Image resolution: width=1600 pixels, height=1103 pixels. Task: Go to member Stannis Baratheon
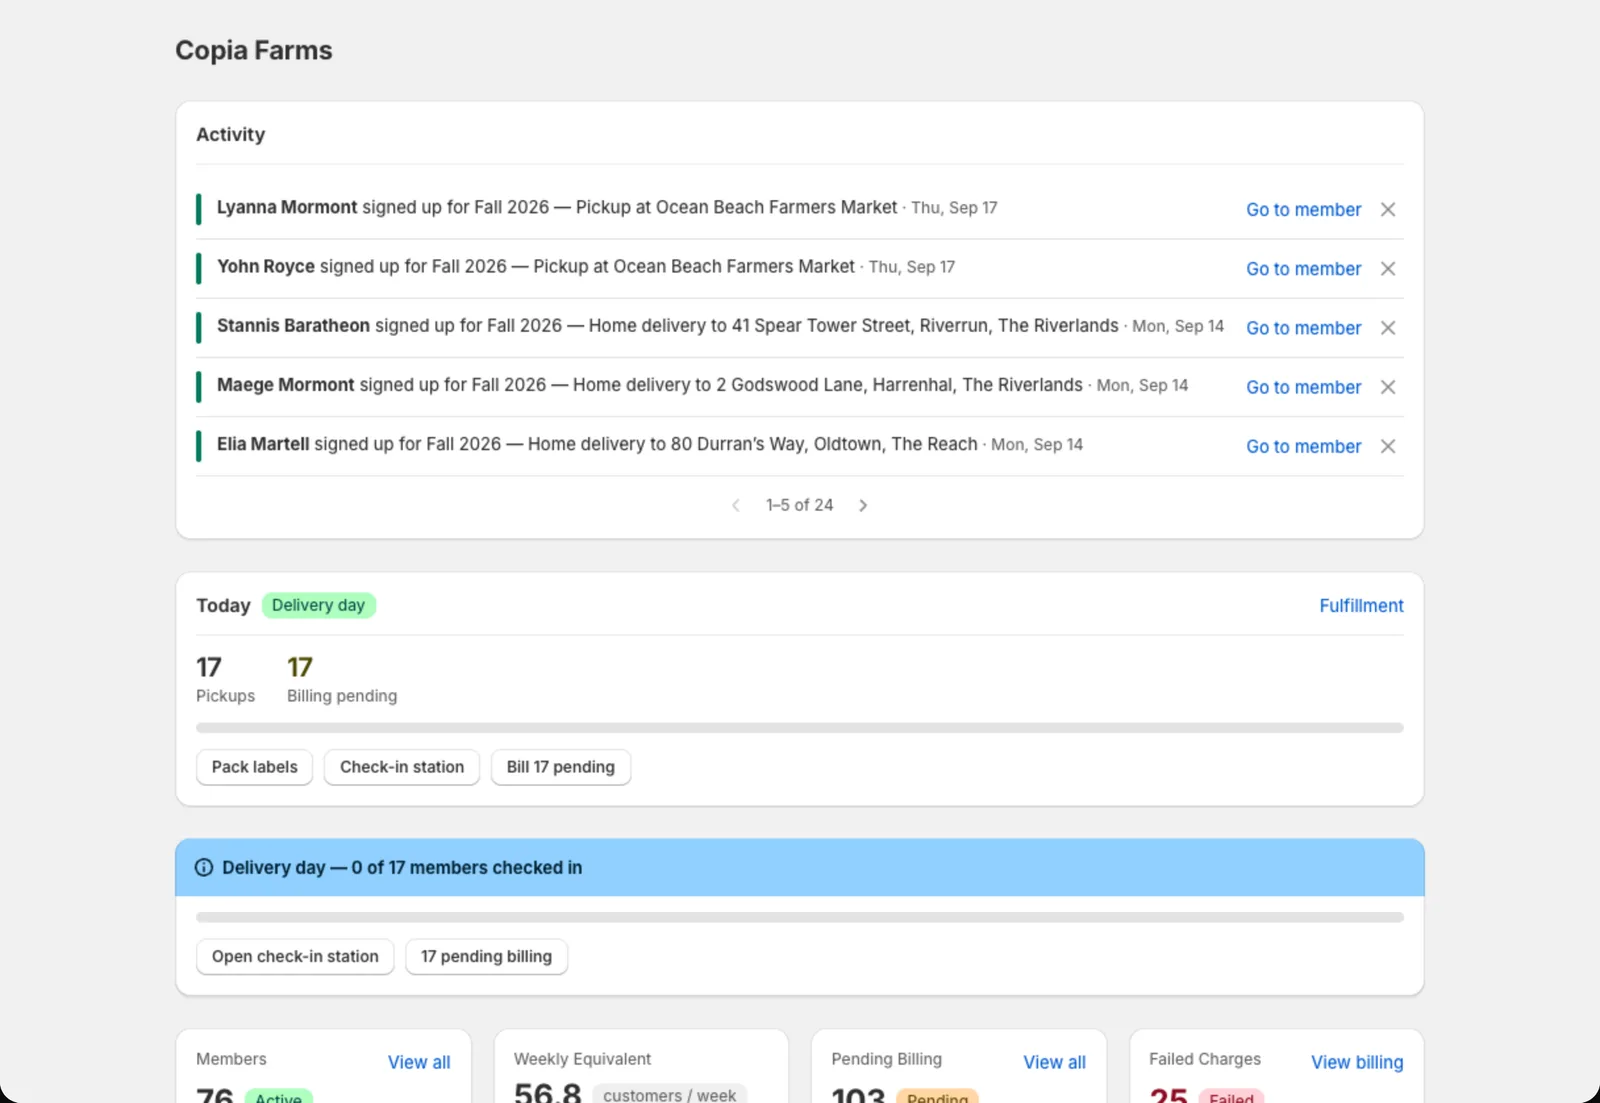pos(1303,327)
